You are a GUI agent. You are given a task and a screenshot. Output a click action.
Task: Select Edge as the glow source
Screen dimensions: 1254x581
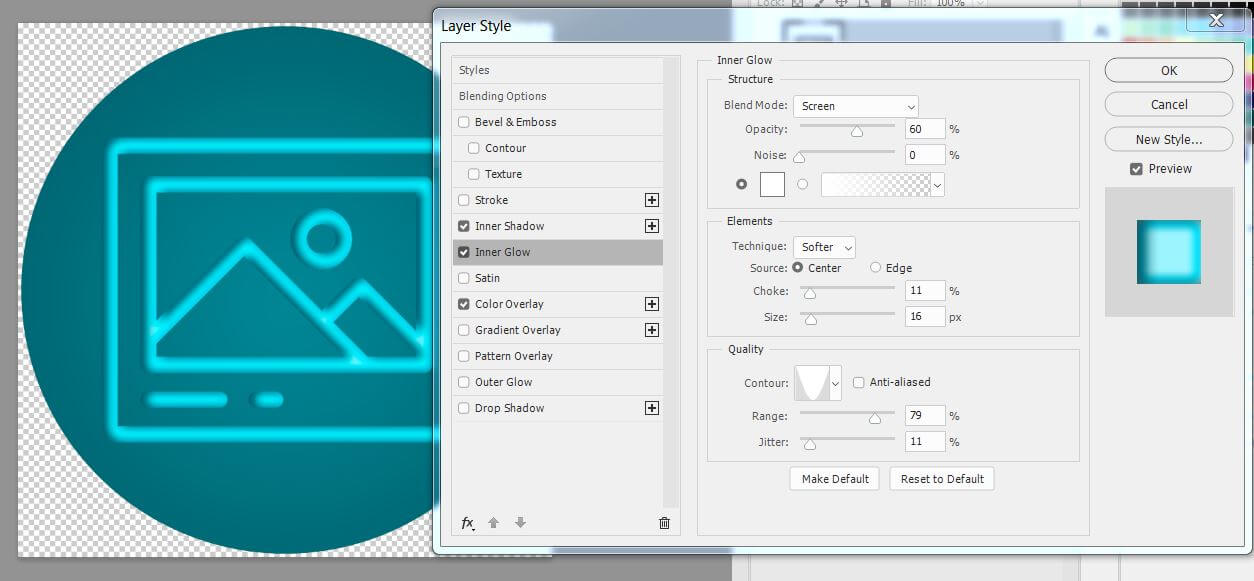875,268
